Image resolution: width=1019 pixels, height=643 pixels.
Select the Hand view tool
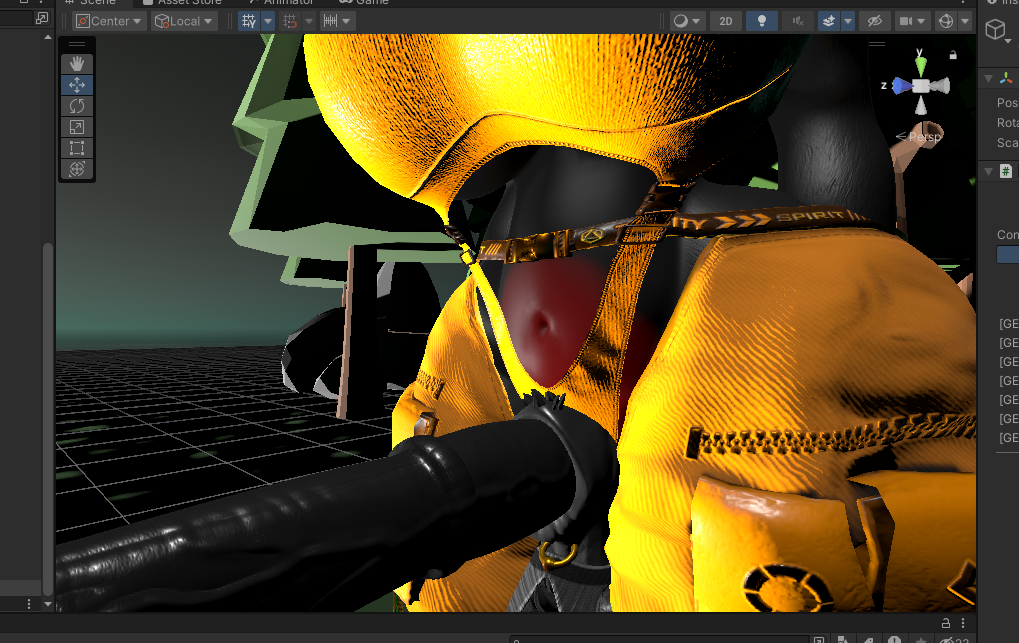tap(77, 64)
